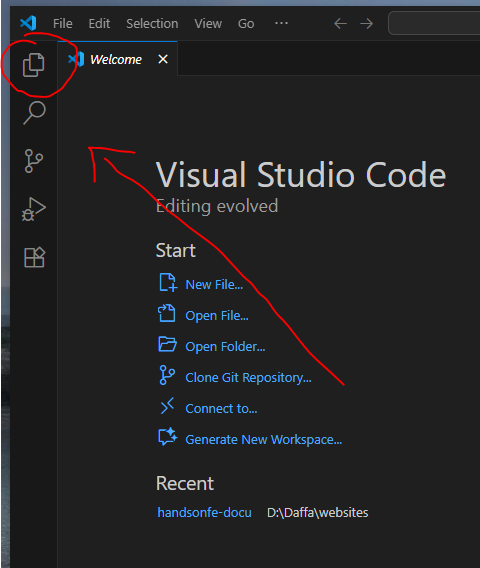Click the Open File... link

[217, 316]
